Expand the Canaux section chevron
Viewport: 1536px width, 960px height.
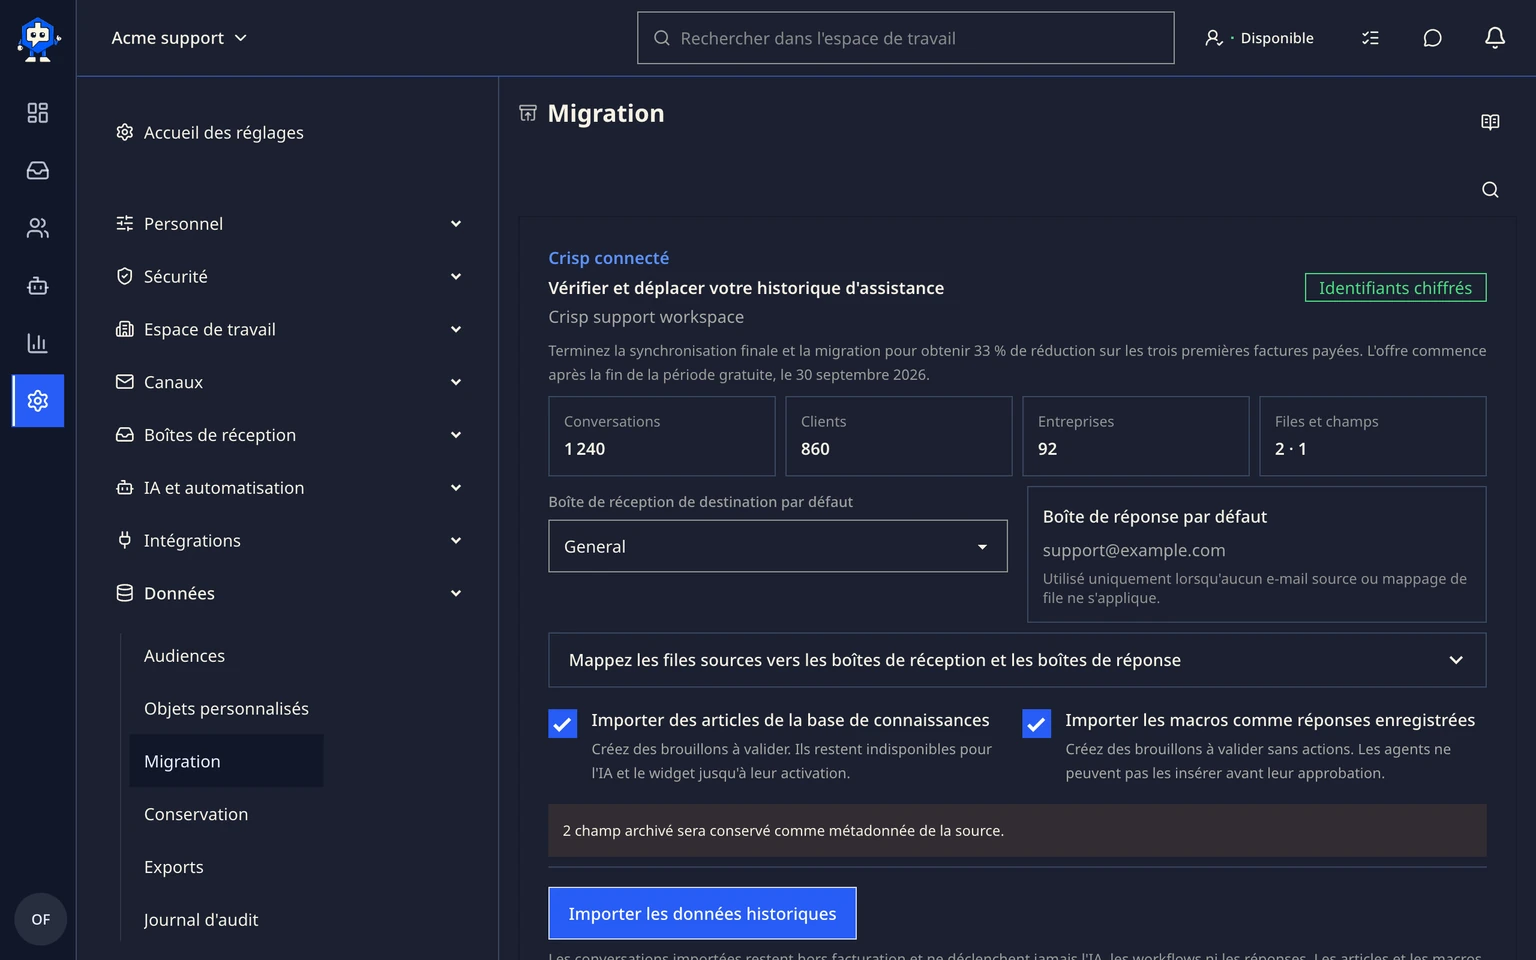(456, 382)
